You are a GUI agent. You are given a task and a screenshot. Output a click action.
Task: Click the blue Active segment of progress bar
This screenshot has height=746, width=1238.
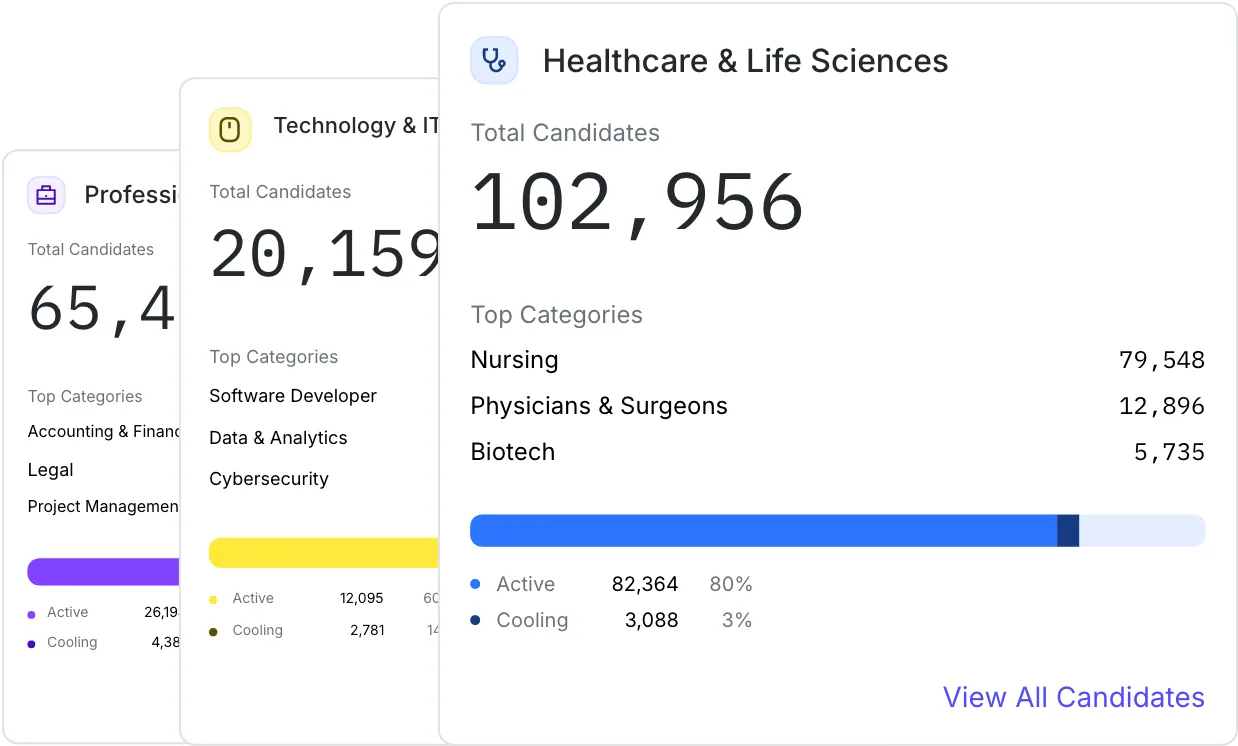click(763, 531)
